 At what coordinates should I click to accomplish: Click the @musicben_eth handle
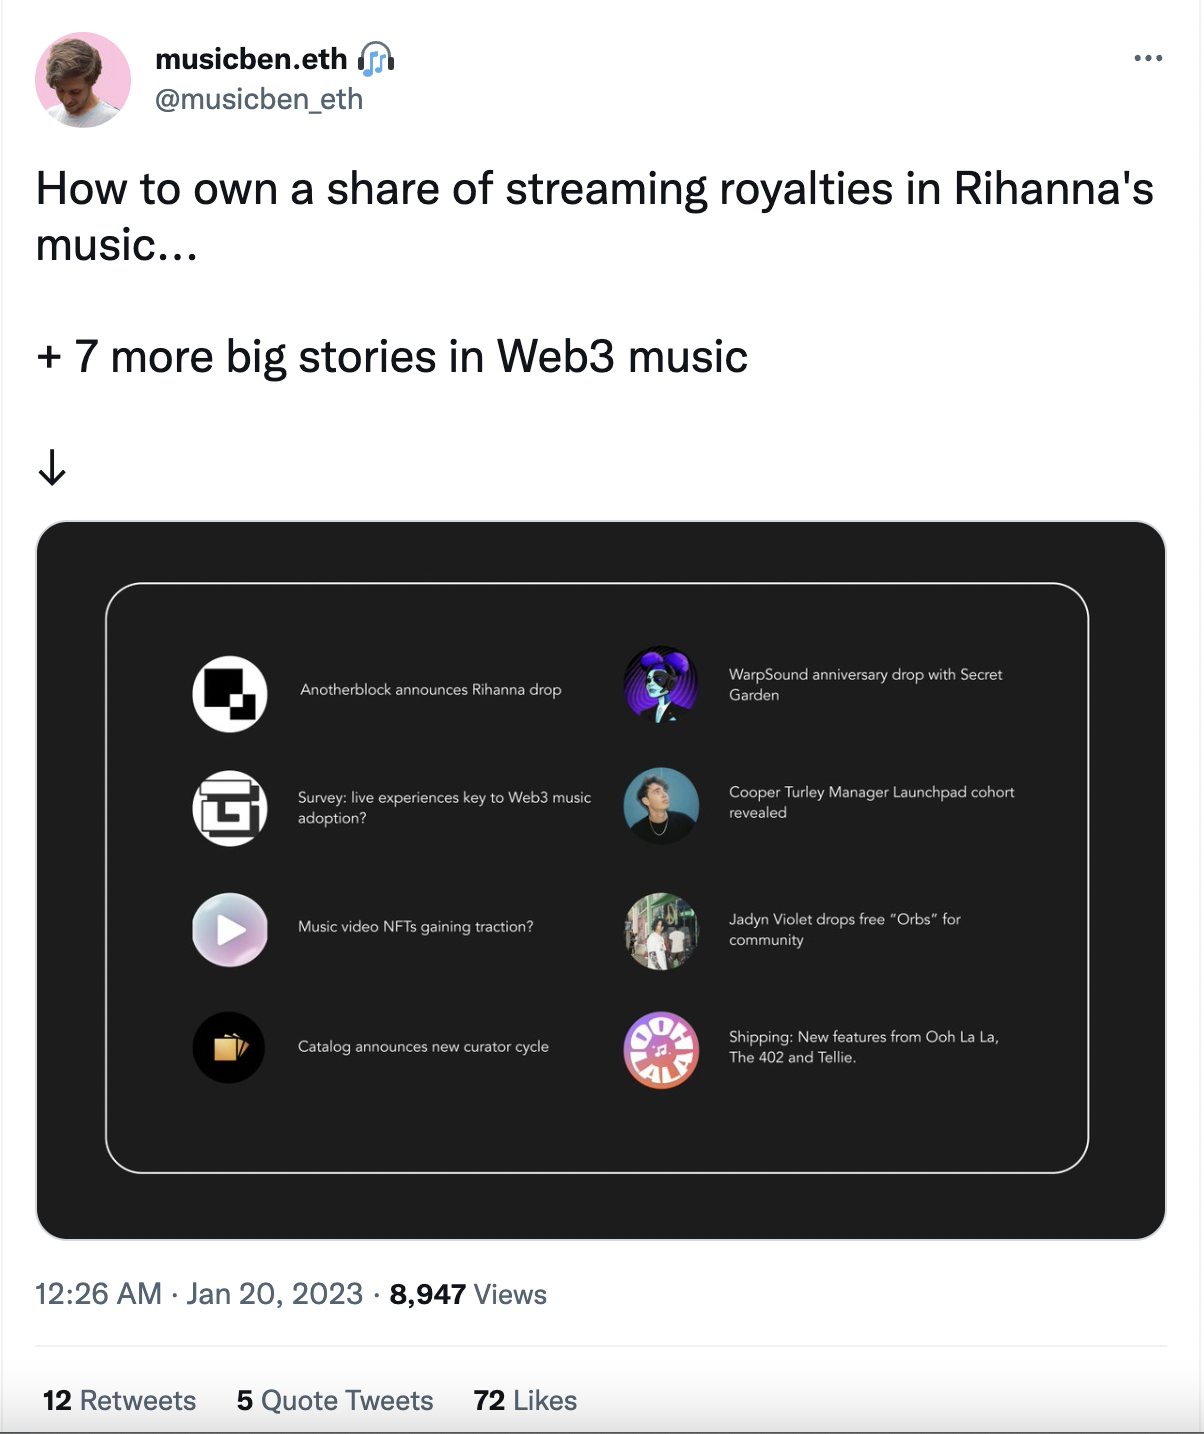pos(260,98)
